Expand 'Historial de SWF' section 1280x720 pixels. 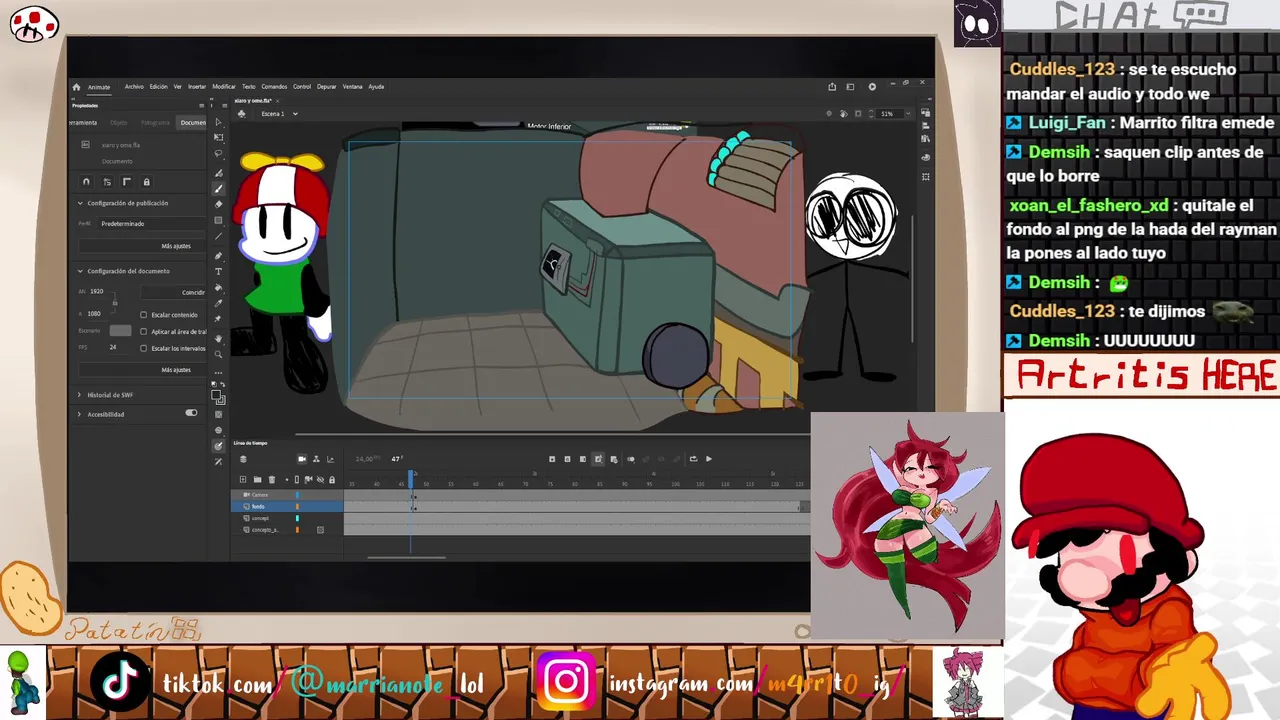coord(80,395)
